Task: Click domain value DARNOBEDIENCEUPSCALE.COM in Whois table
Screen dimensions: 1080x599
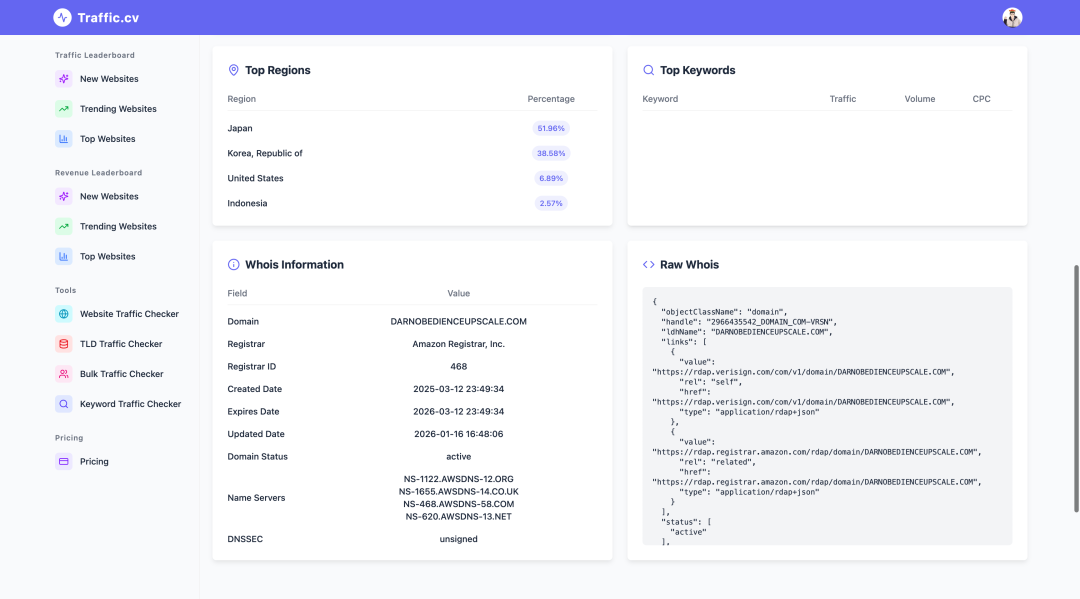Action: pos(458,322)
